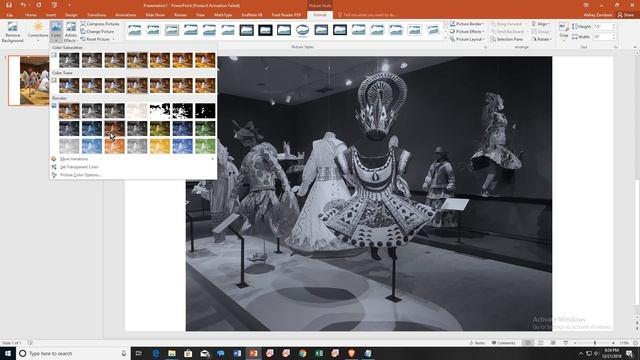Adjust the zoom slider in status bar
The width and height of the screenshot is (640, 360).
pyautogui.click(x=594, y=343)
